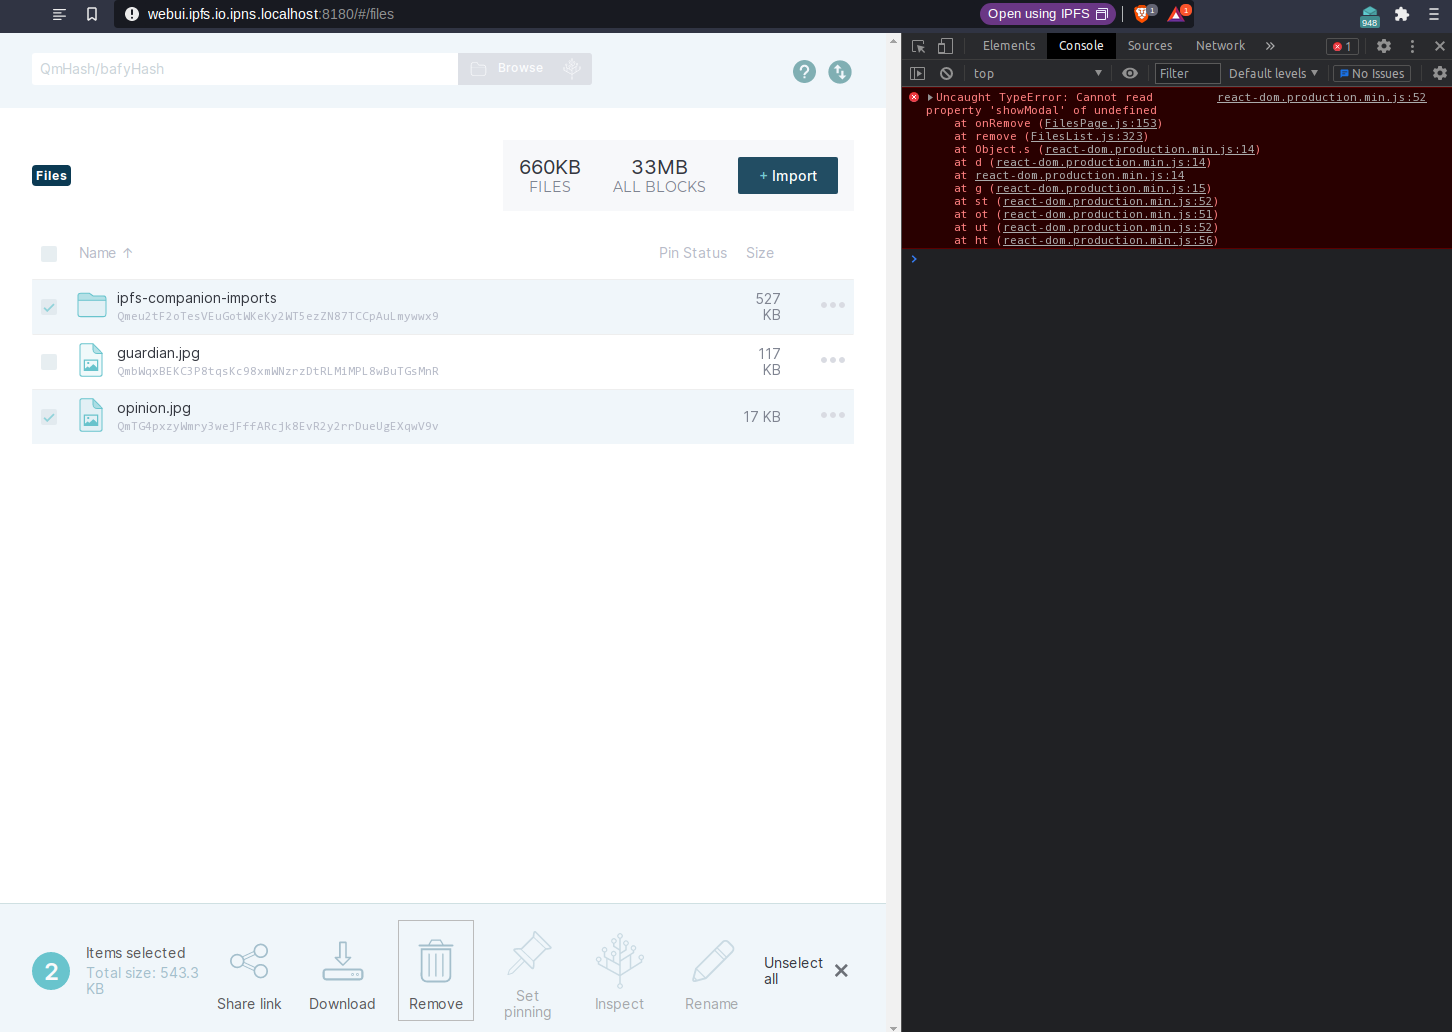Click the Import button

pos(787,175)
